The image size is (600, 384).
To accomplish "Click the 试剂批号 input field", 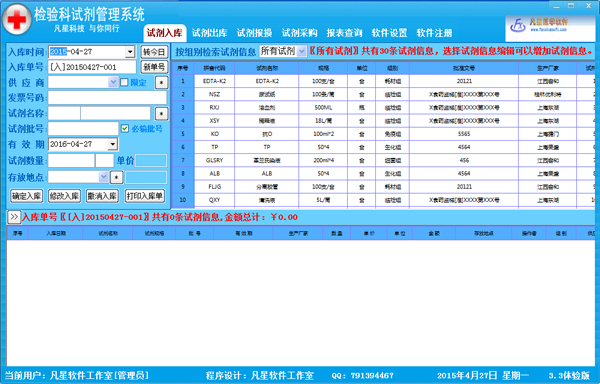I will click(83, 129).
